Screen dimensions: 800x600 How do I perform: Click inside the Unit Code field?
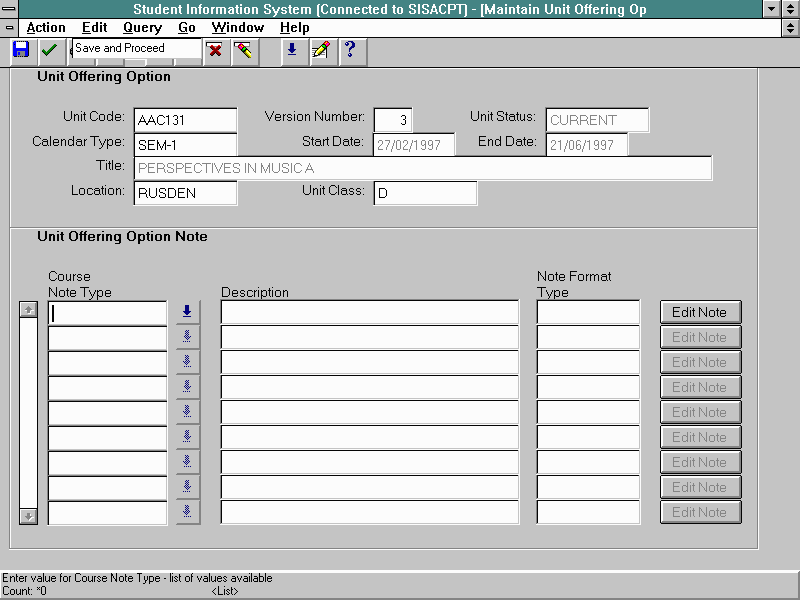[185, 120]
